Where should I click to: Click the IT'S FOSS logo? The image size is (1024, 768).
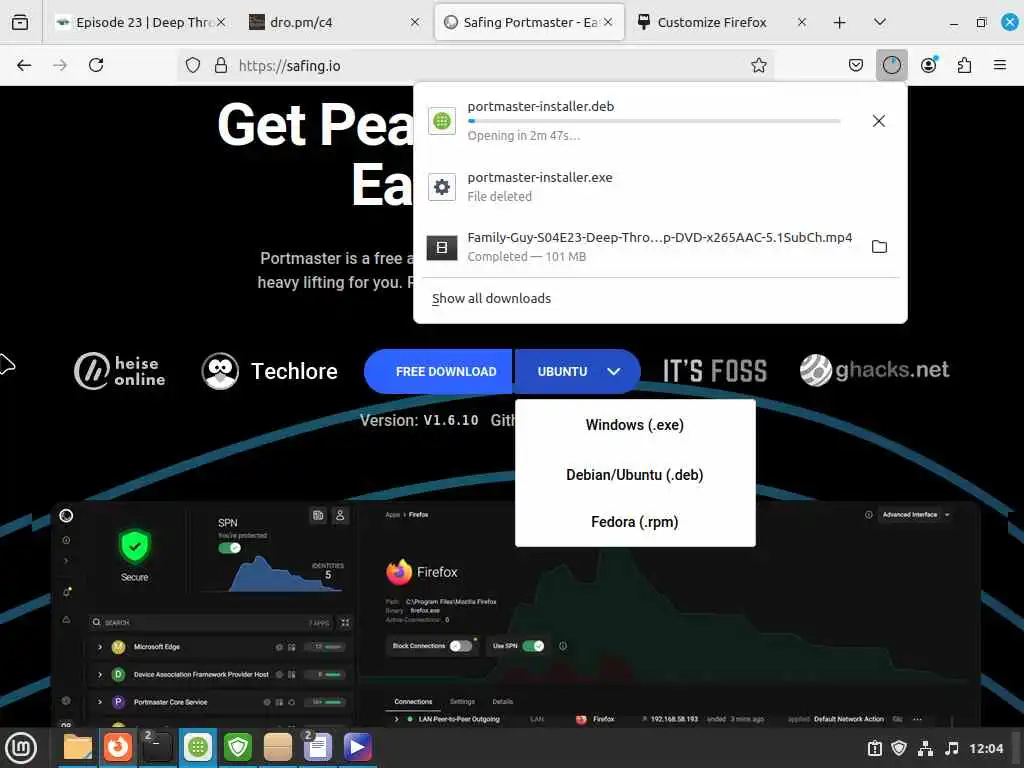tap(715, 371)
